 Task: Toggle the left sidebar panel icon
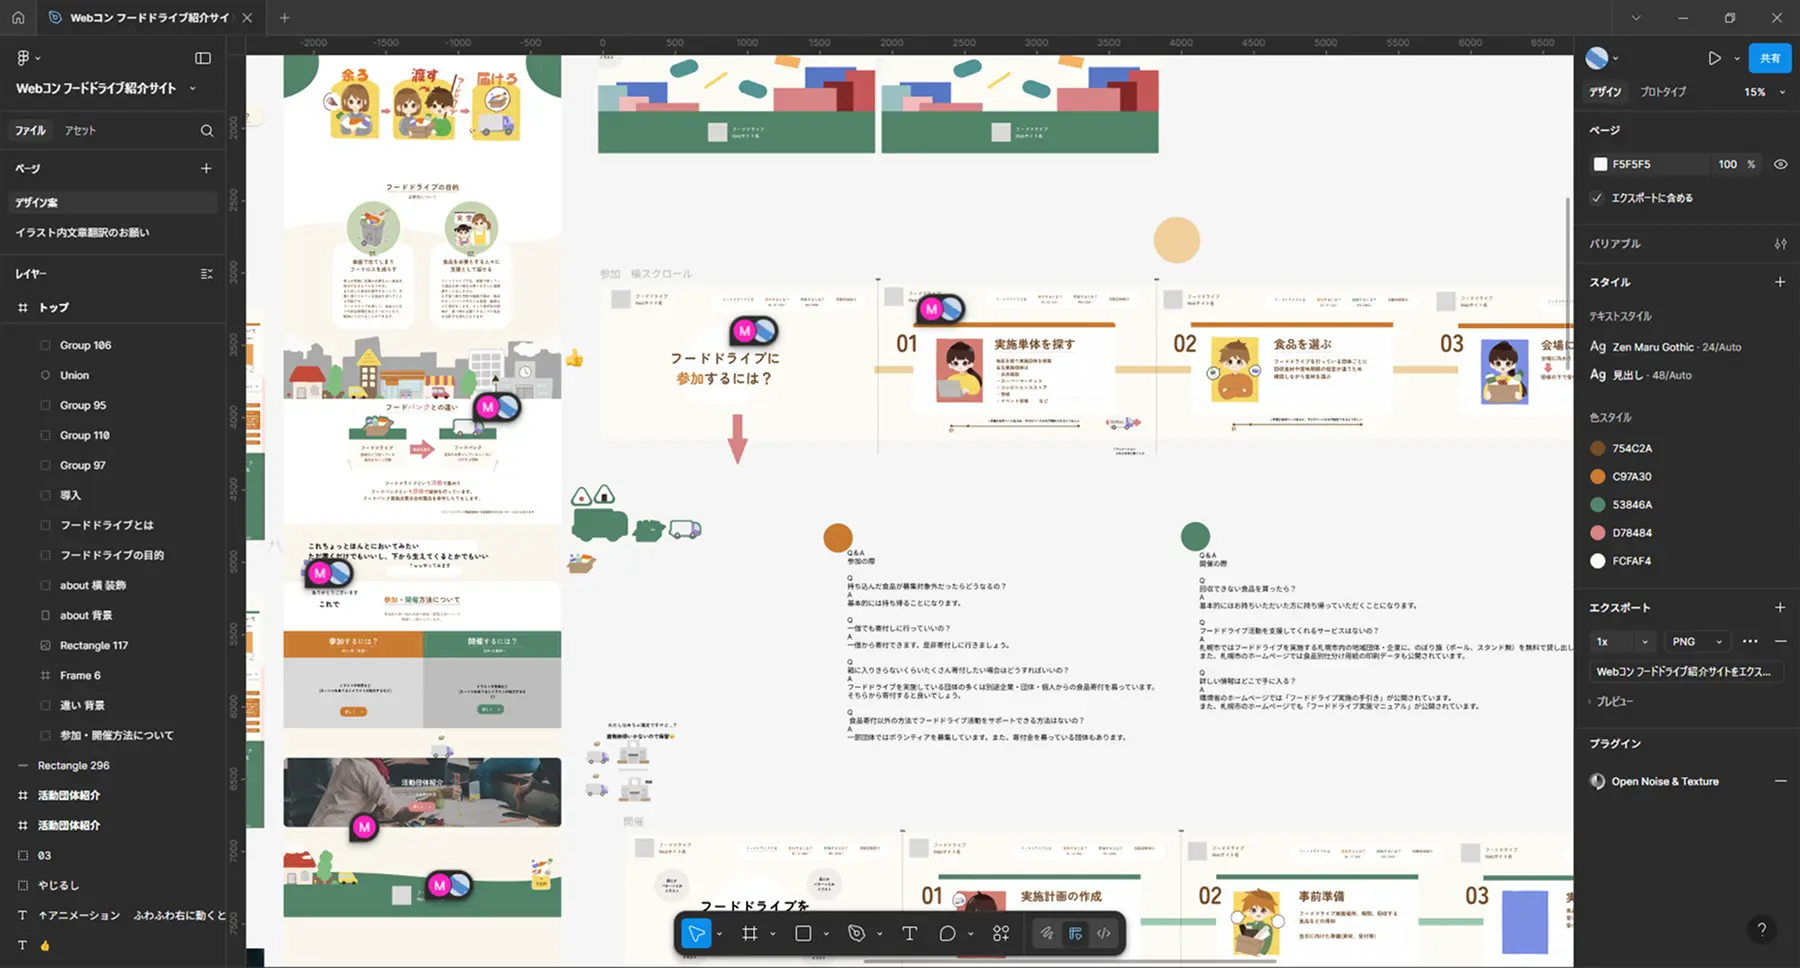(x=203, y=58)
